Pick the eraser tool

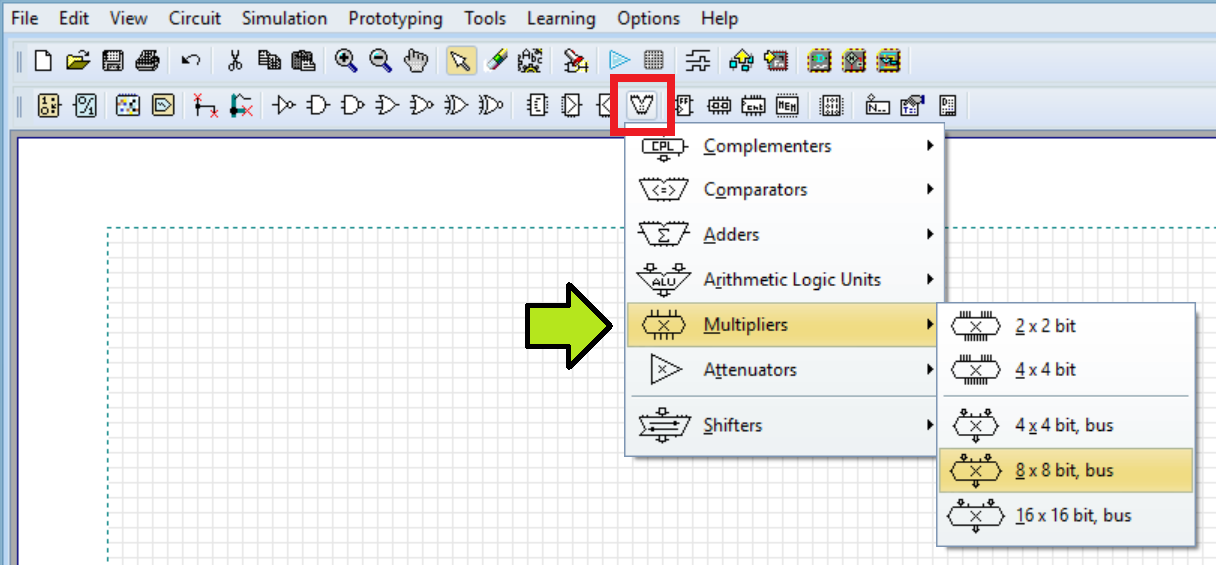pyautogui.click(x=495, y=61)
